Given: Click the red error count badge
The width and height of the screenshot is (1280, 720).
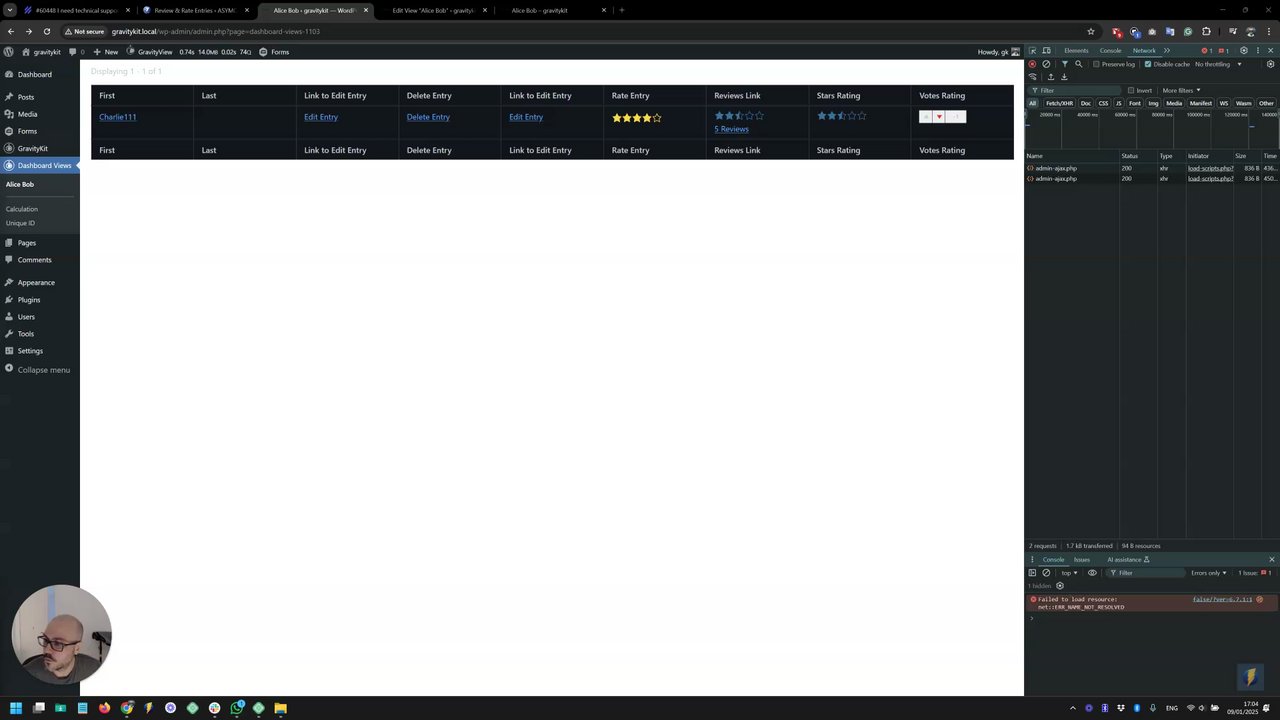Looking at the screenshot, I should [x=1207, y=50].
